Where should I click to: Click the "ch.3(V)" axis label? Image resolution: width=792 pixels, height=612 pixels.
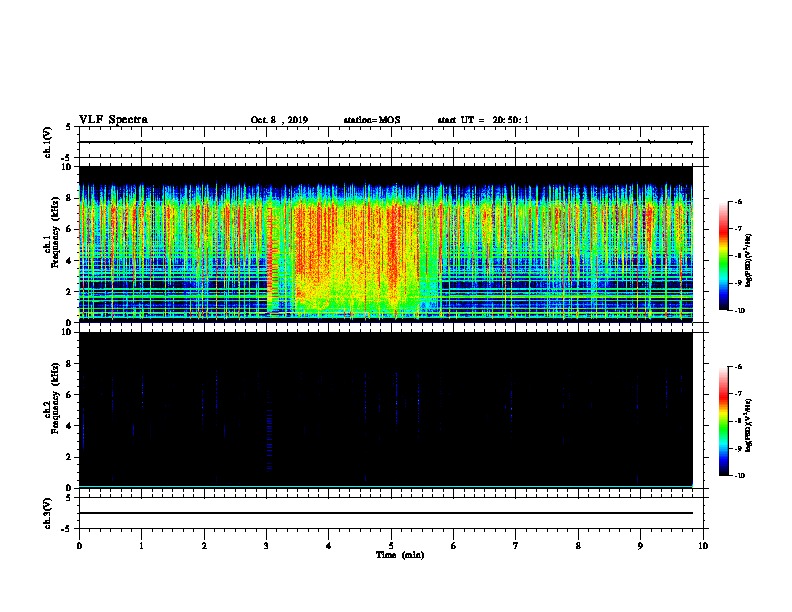(x=48, y=513)
